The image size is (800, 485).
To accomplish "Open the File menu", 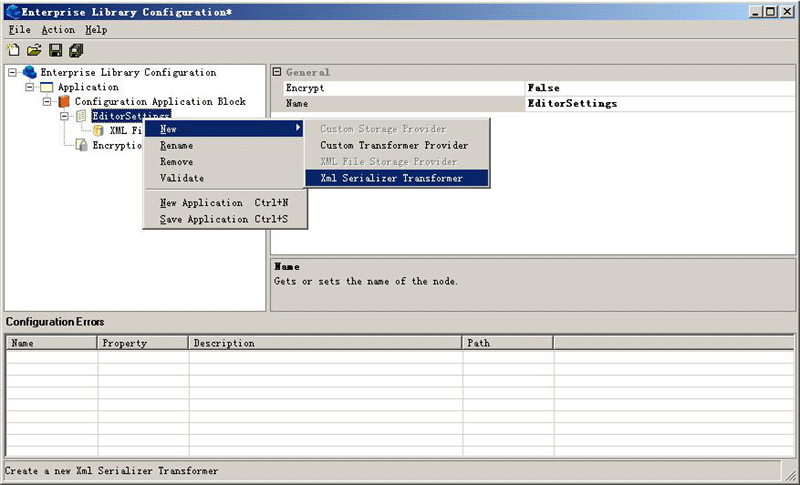I will click(x=20, y=30).
